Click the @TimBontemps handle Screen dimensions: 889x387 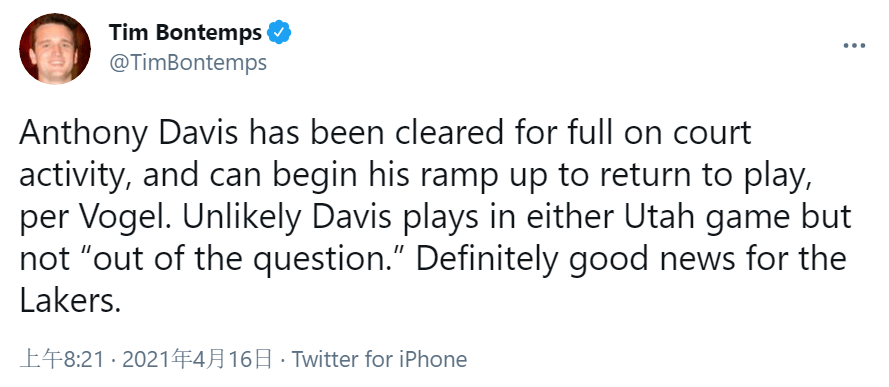(x=188, y=63)
